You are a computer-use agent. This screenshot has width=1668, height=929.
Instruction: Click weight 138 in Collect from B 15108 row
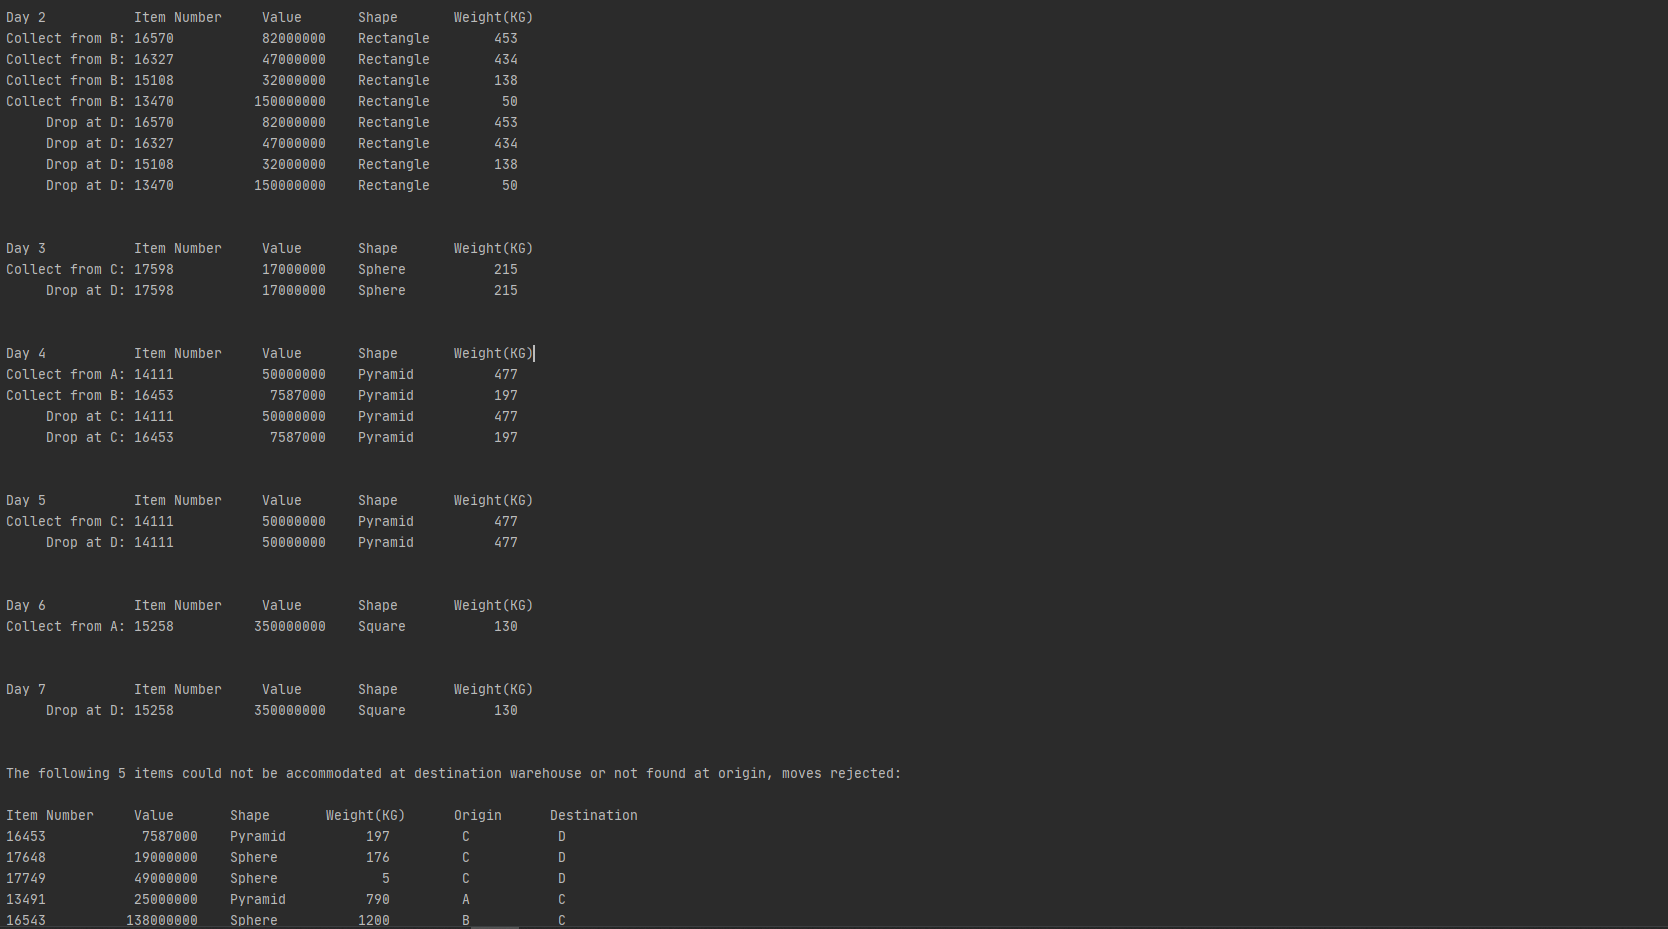[x=506, y=80]
